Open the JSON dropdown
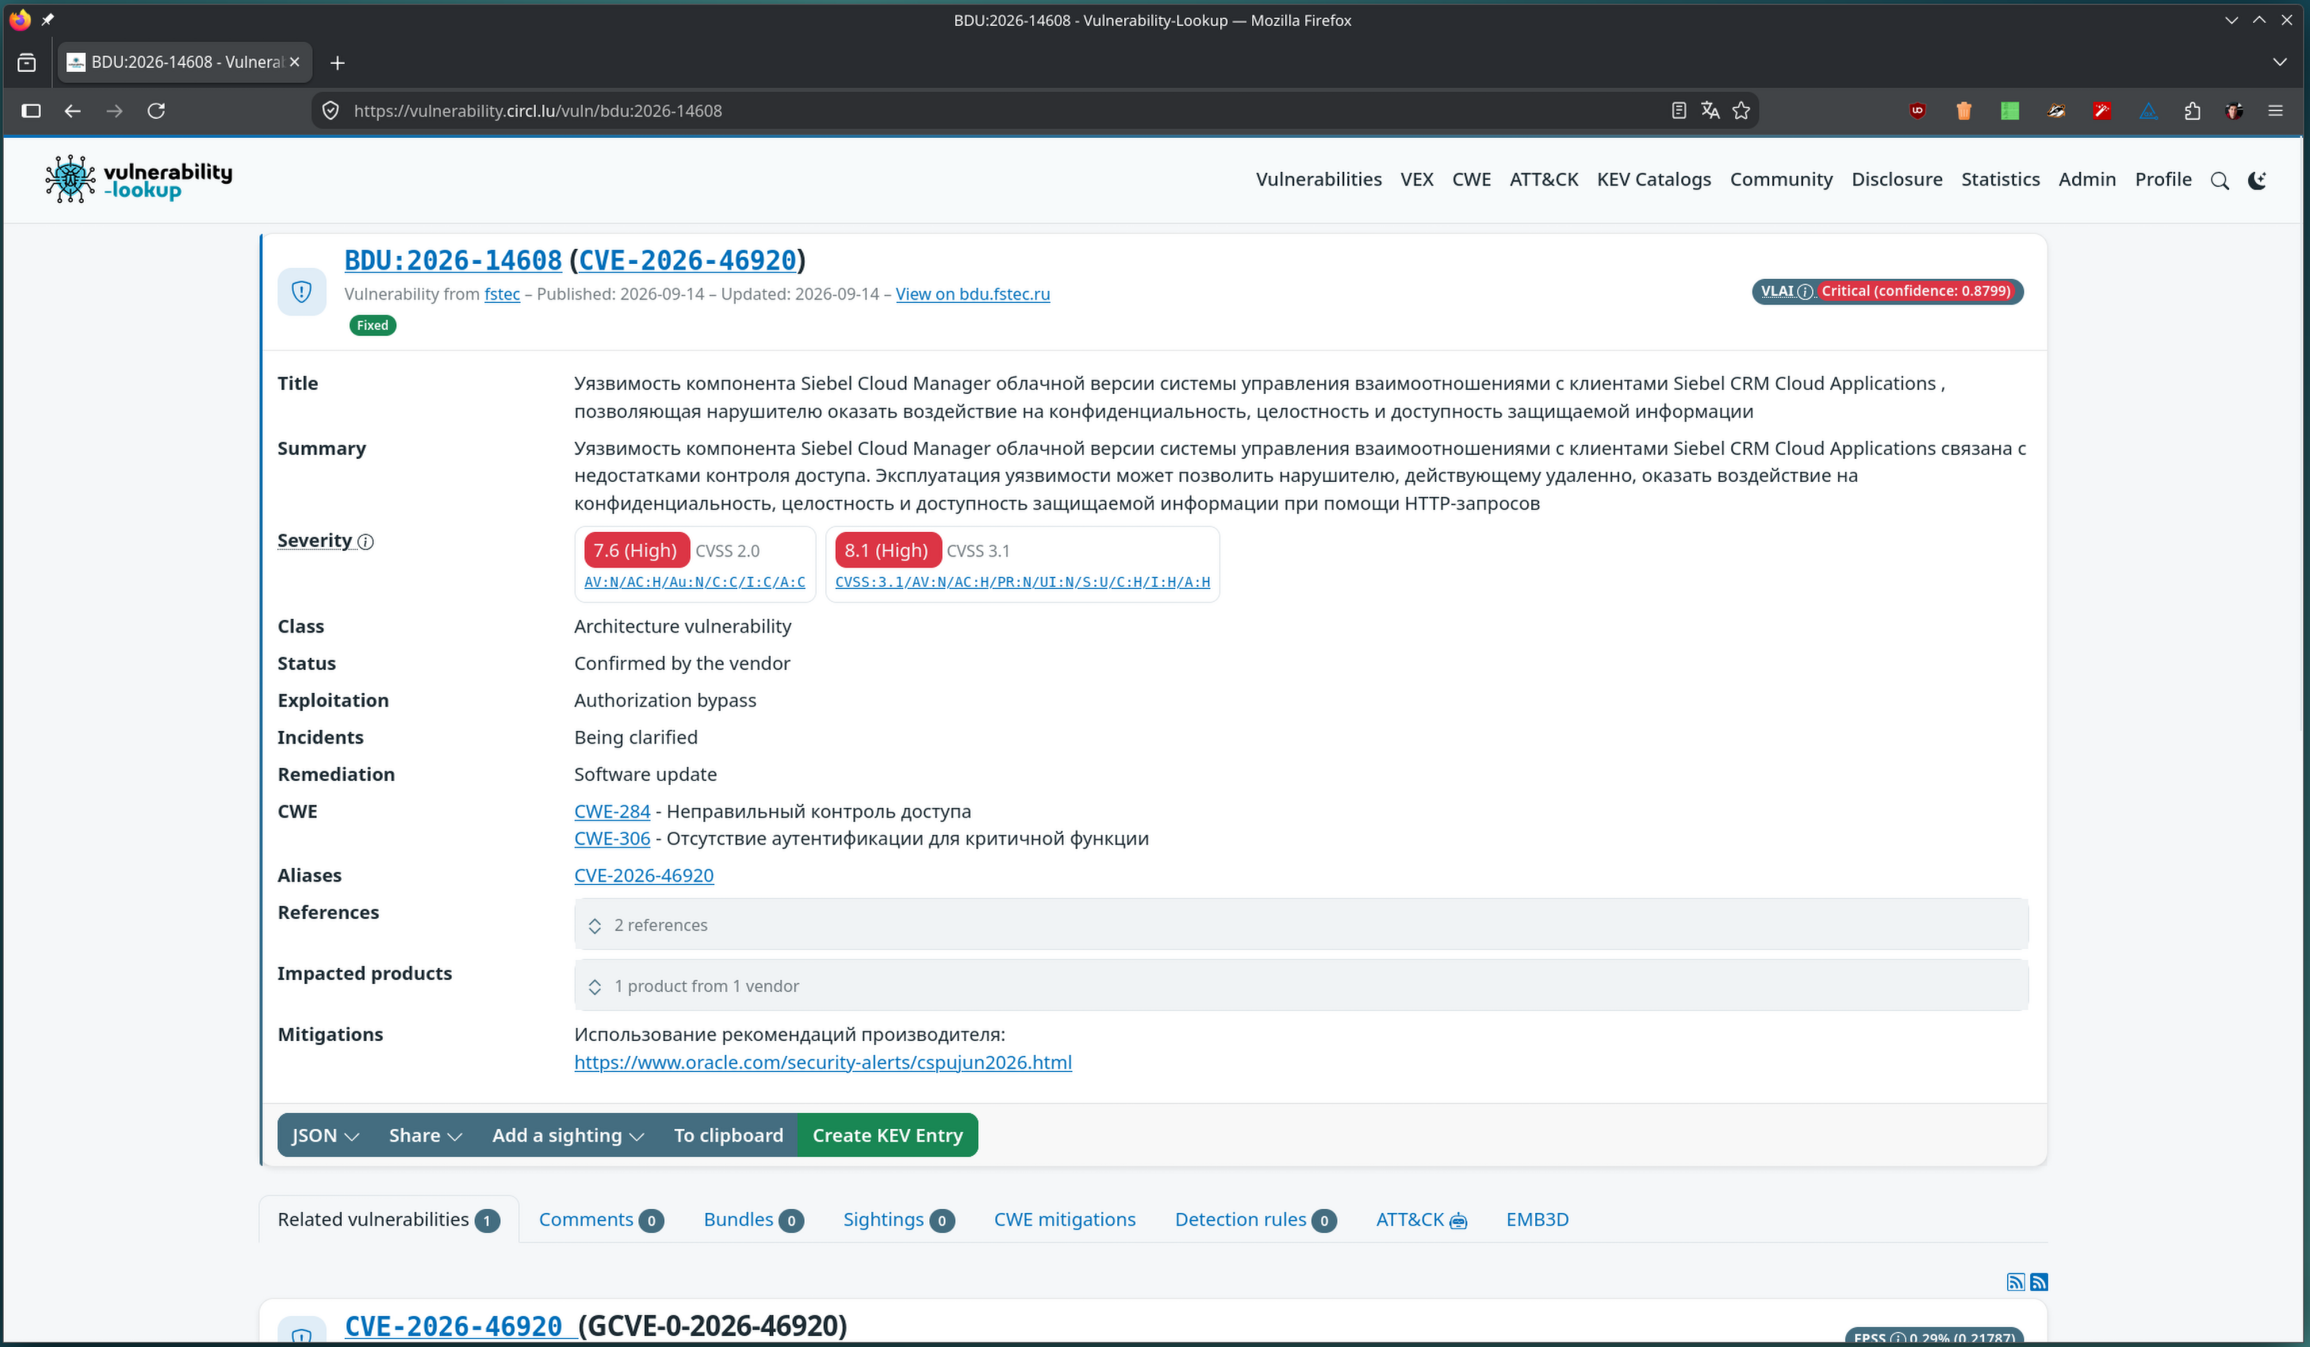The width and height of the screenshot is (2310, 1347). click(x=325, y=1135)
